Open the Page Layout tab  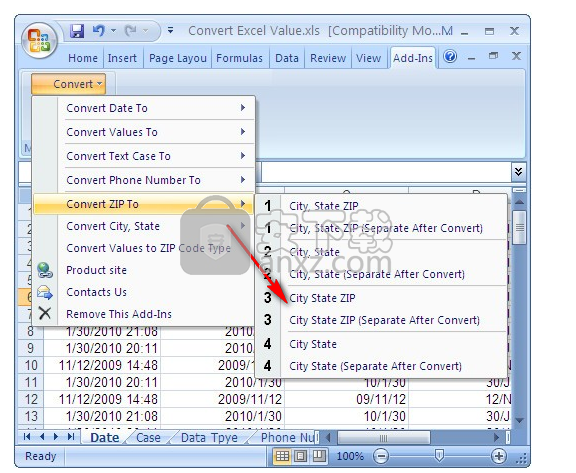pos(178,58)
